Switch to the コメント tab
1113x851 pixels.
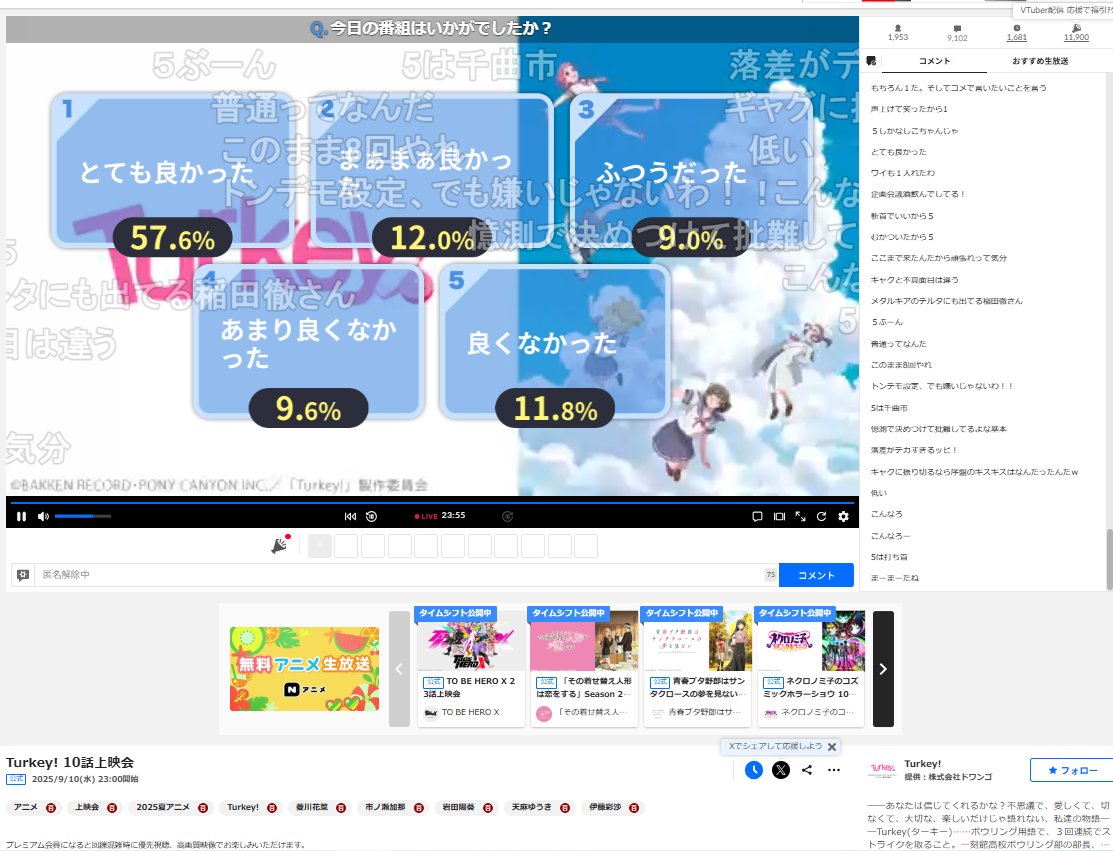tap(934, 61)
